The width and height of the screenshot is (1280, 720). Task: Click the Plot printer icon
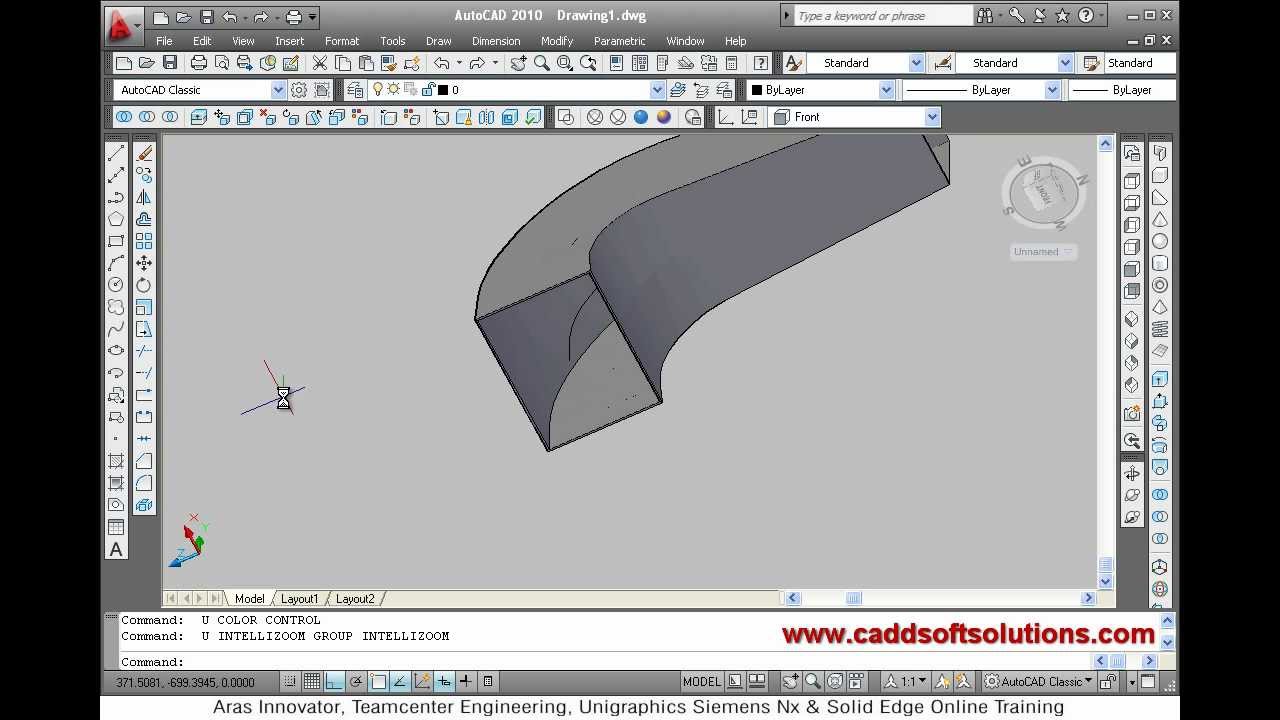(199, 63)
